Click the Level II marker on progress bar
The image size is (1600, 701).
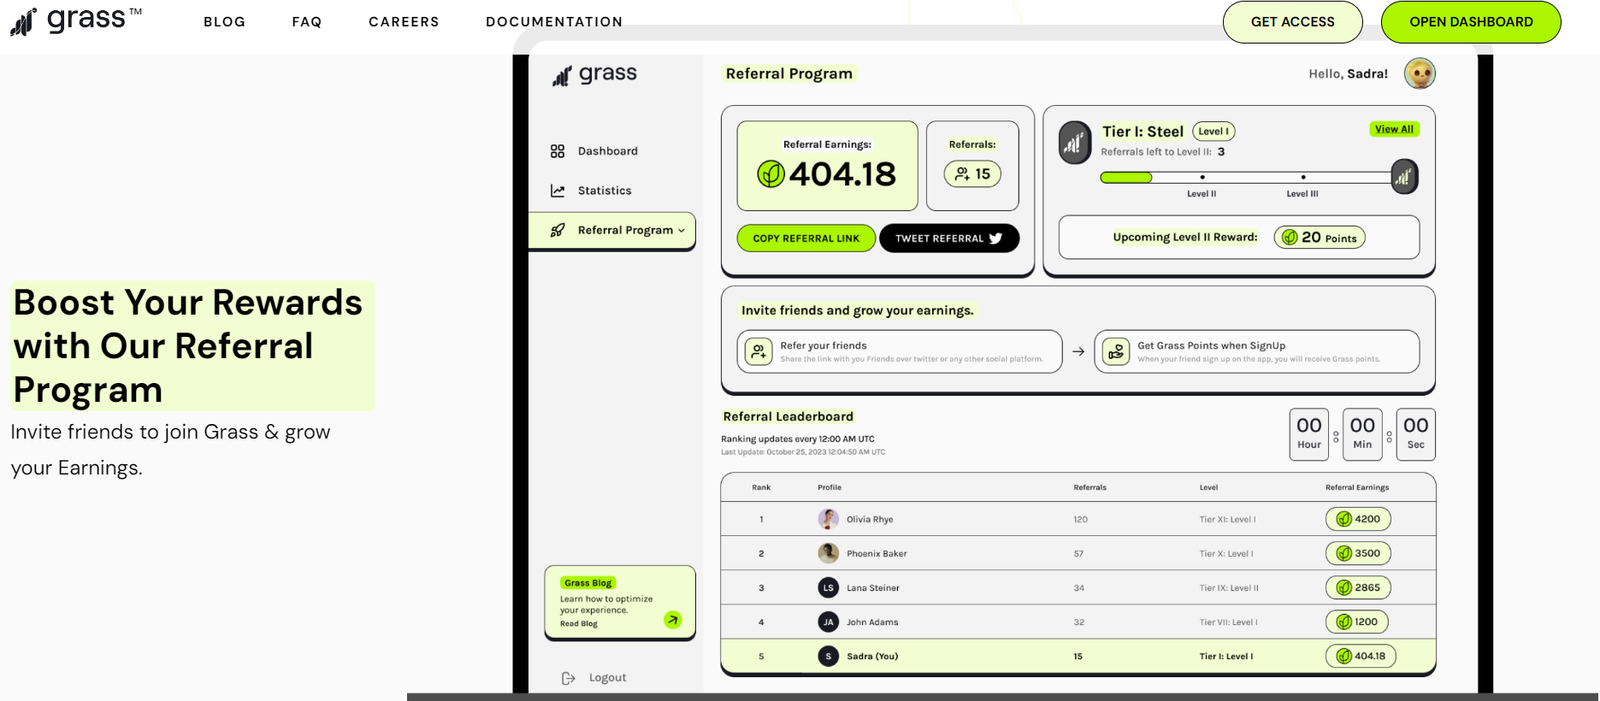click(x=1202, y=177)
